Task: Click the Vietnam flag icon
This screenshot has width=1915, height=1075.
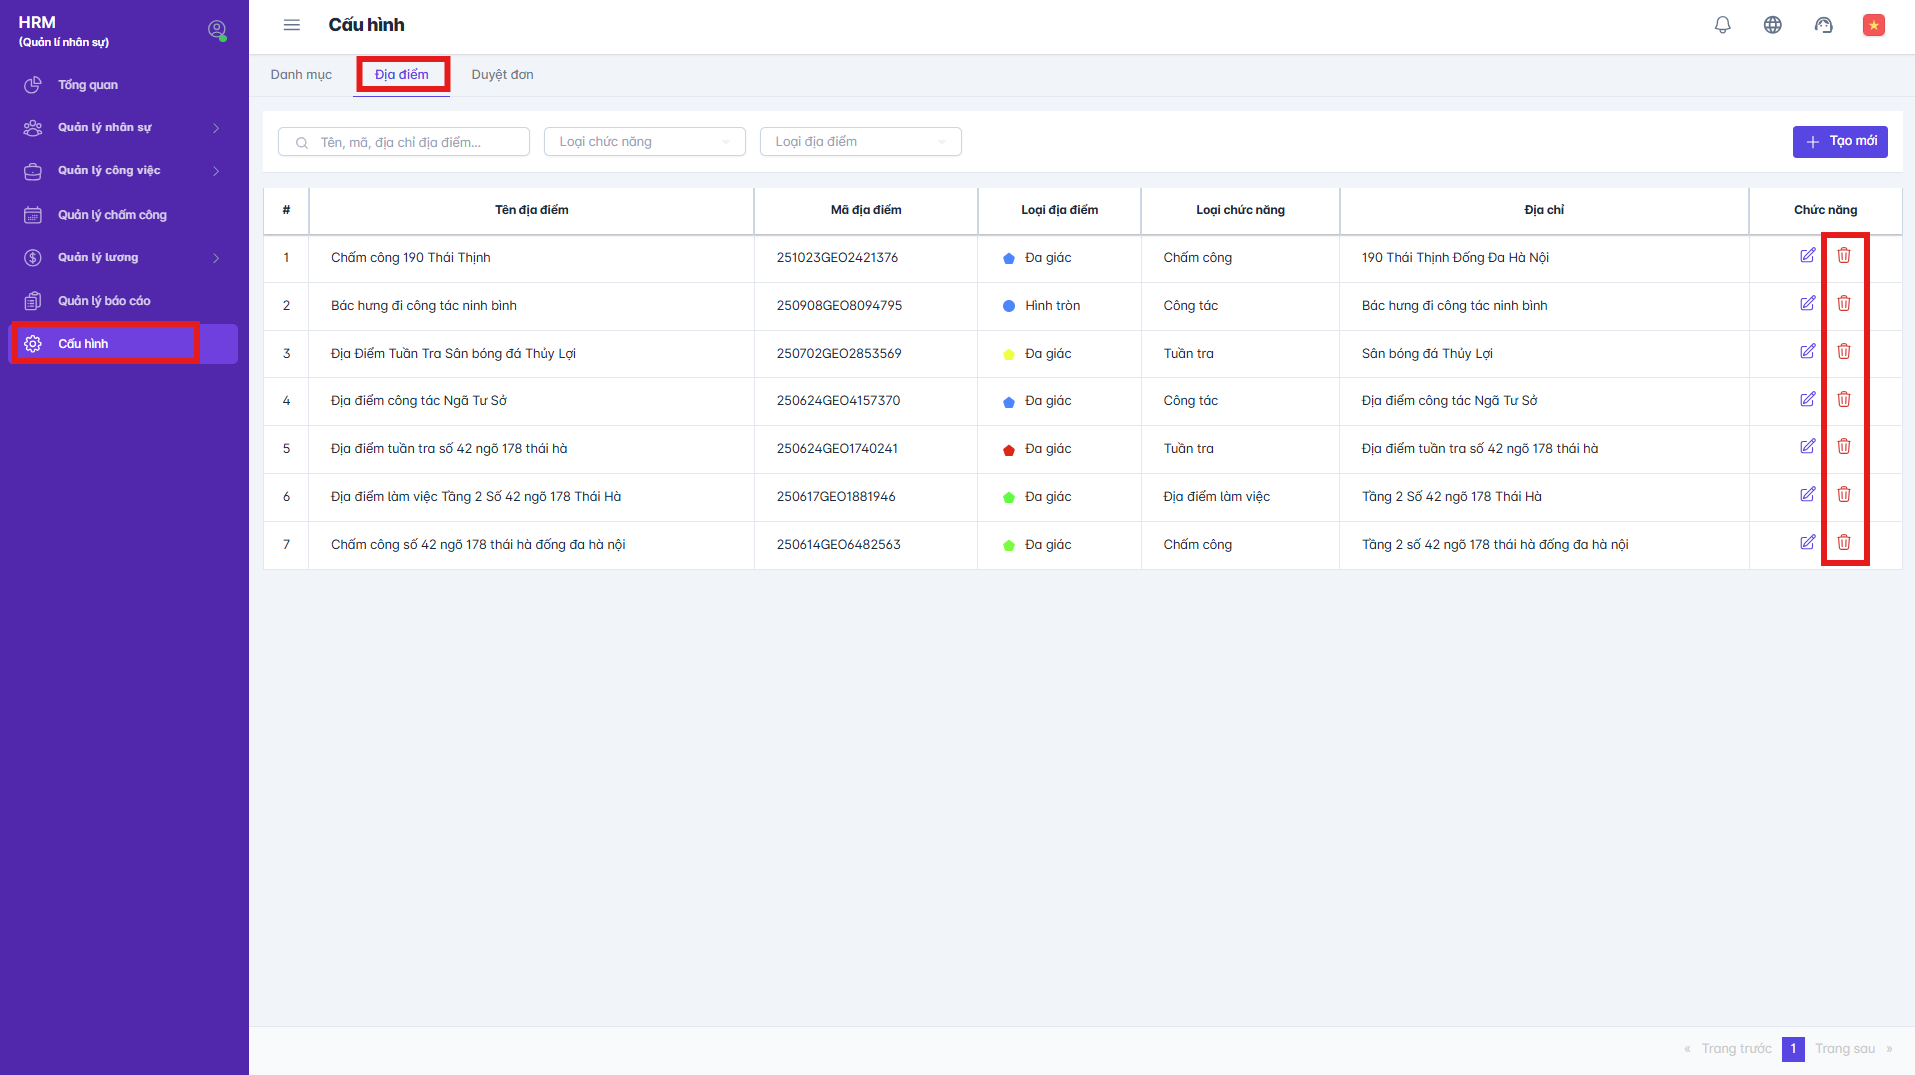Action: 1873,25
